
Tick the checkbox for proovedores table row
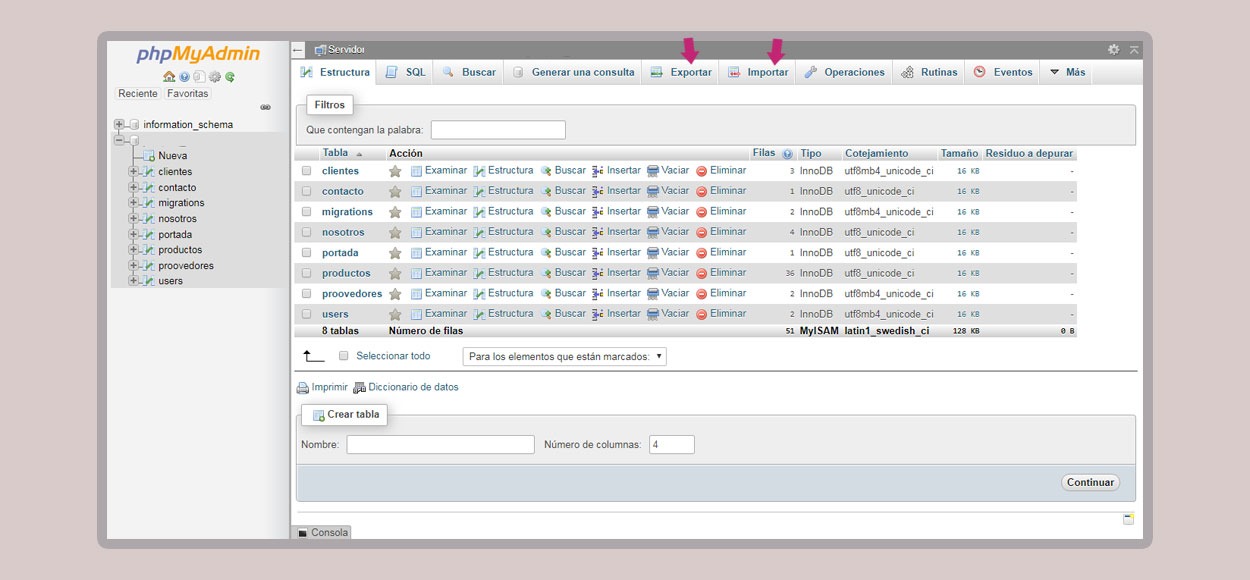coord(307,294)
